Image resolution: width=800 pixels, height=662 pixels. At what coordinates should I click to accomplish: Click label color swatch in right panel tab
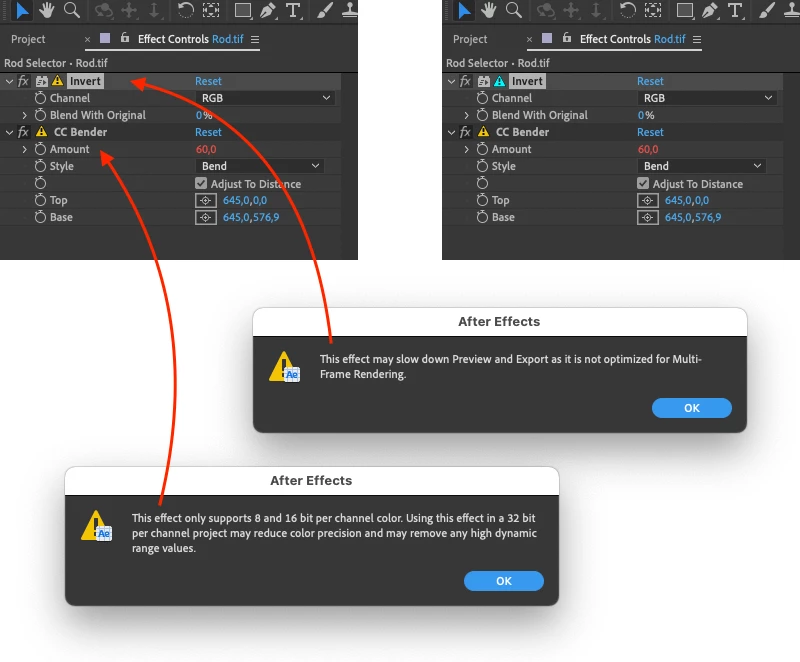[546, 38]
